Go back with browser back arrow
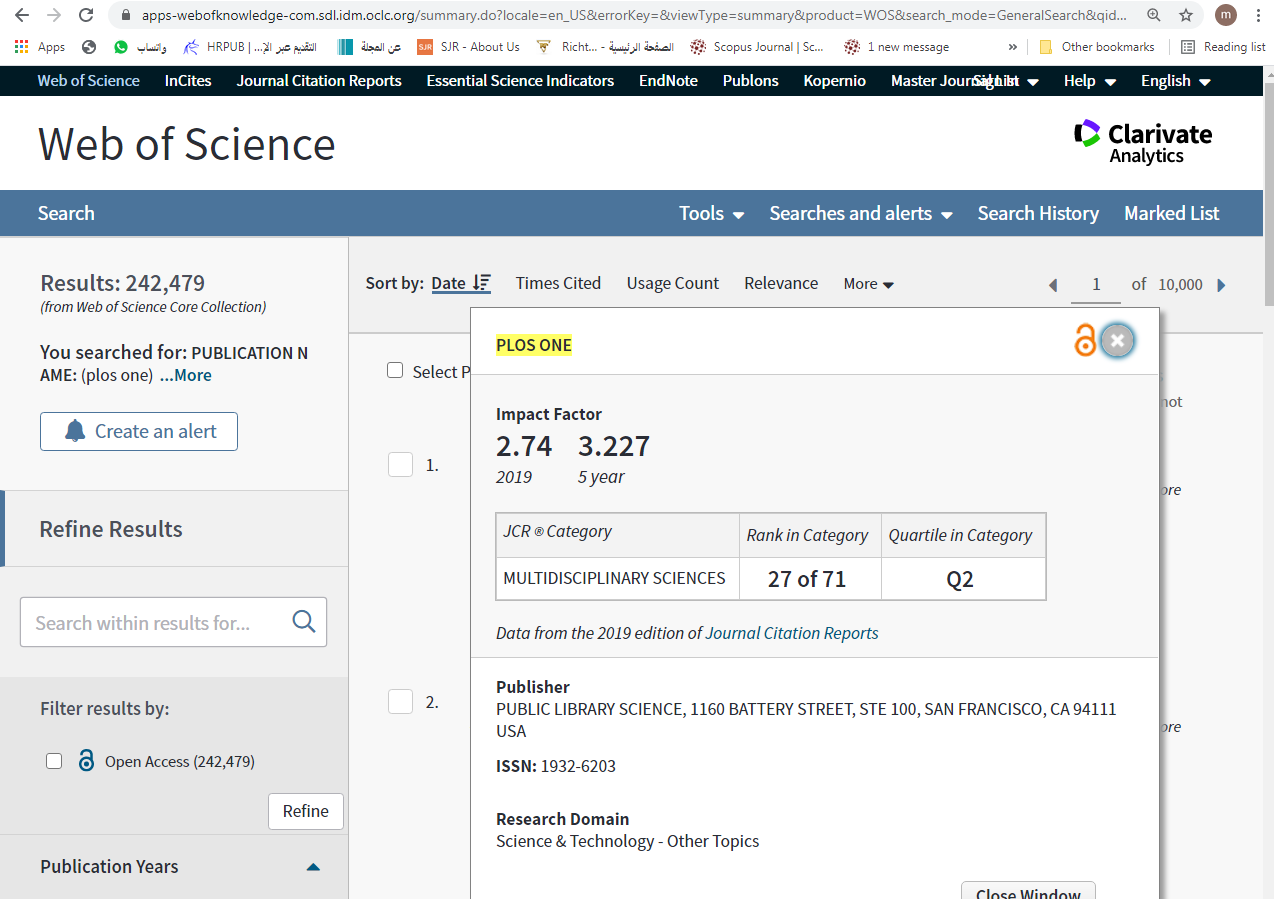Viewport: 1274px width, 899px height. (x=22, y=15)
